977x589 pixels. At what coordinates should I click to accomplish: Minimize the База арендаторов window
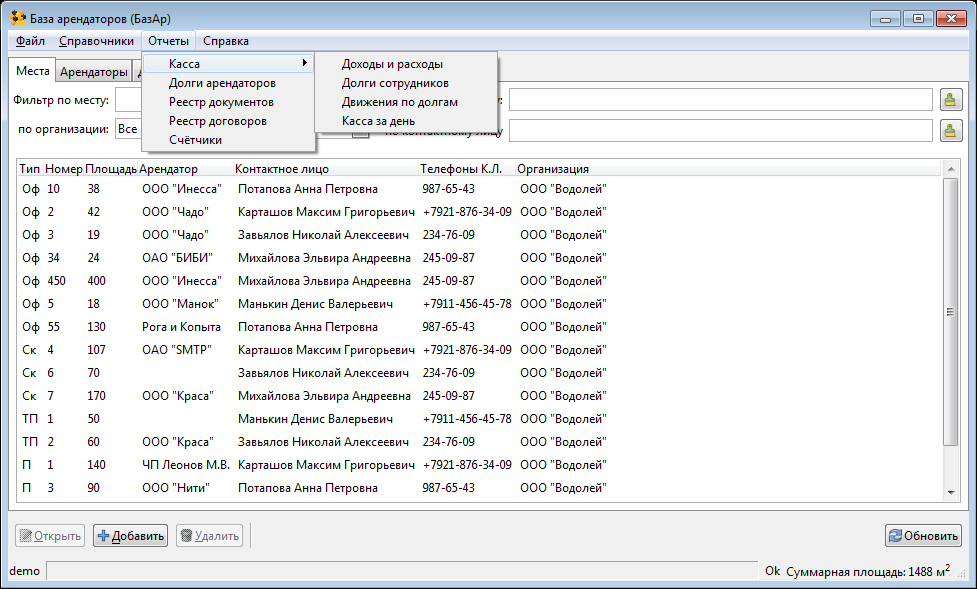click(x=885, y=19)
